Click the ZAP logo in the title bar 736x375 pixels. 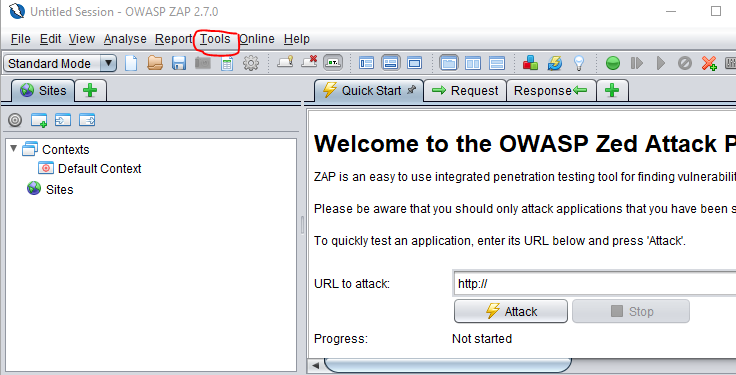point(16,11)
